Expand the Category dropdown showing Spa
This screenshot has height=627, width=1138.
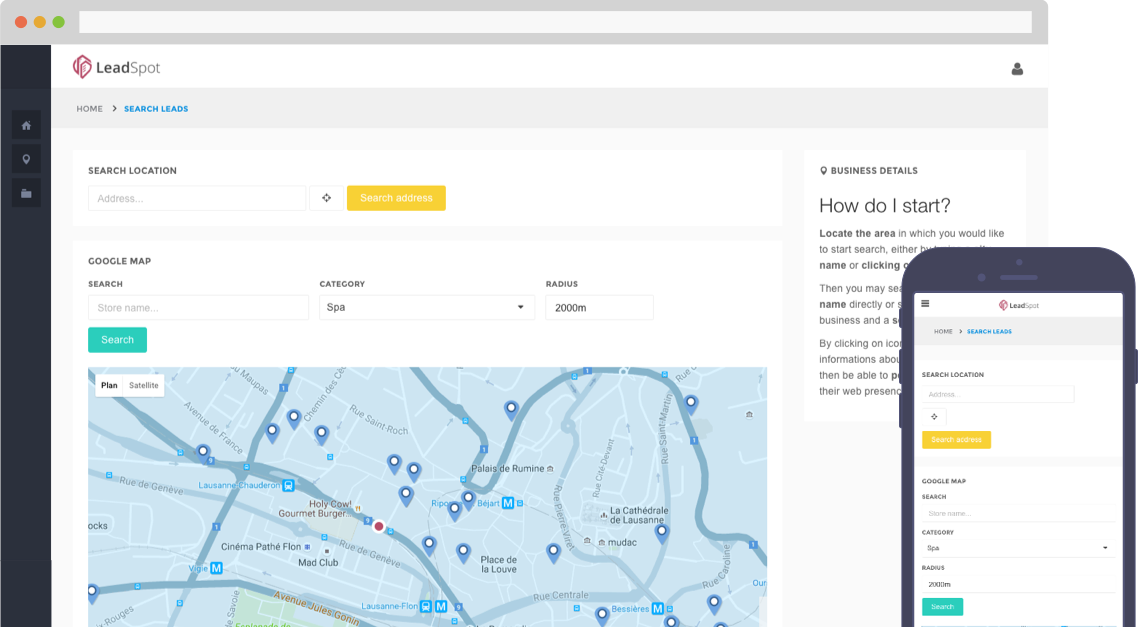coord(427,308)
